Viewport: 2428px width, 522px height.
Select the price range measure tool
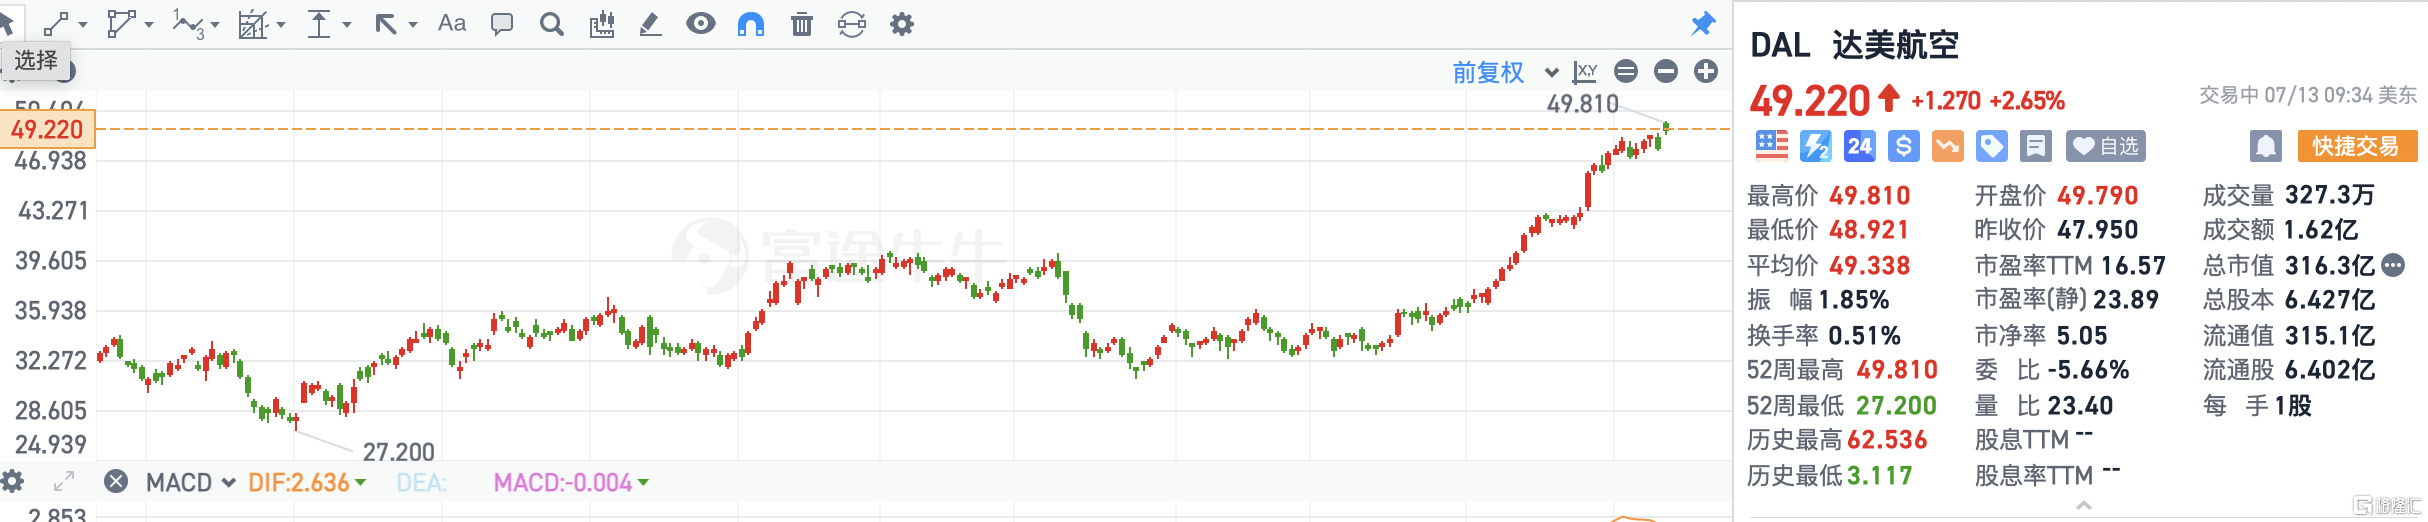(319, 24)
